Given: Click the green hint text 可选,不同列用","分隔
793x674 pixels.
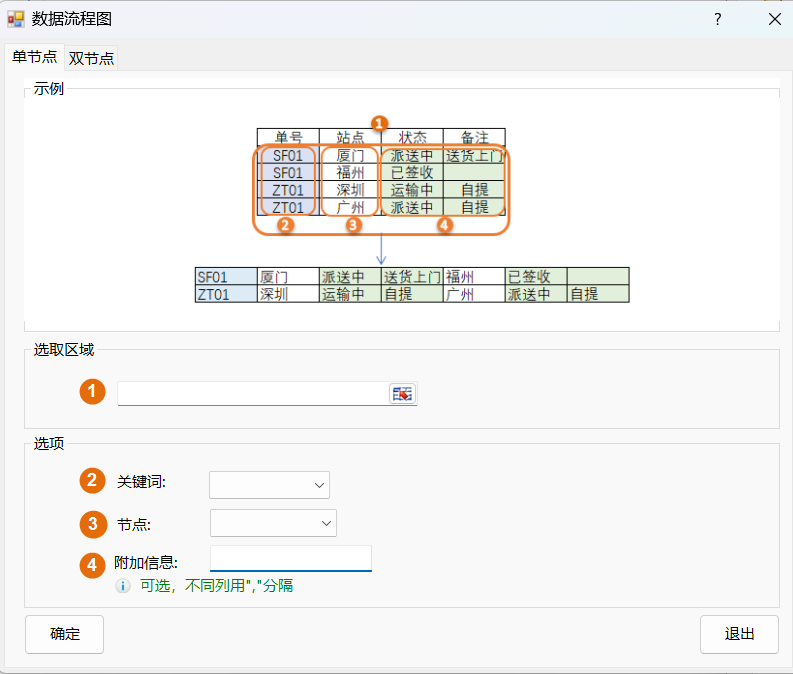Looking at the screenshot, I should (x=216, y=586).
